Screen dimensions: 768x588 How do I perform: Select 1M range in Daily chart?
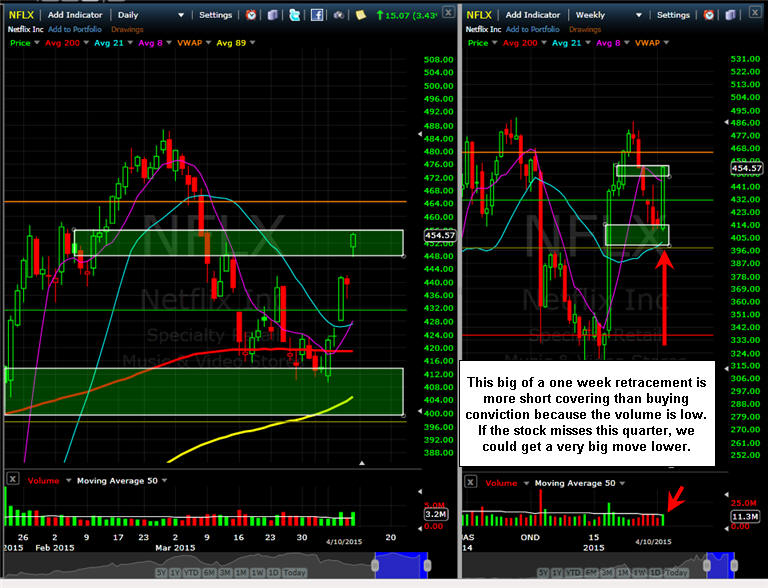(241, 572)
